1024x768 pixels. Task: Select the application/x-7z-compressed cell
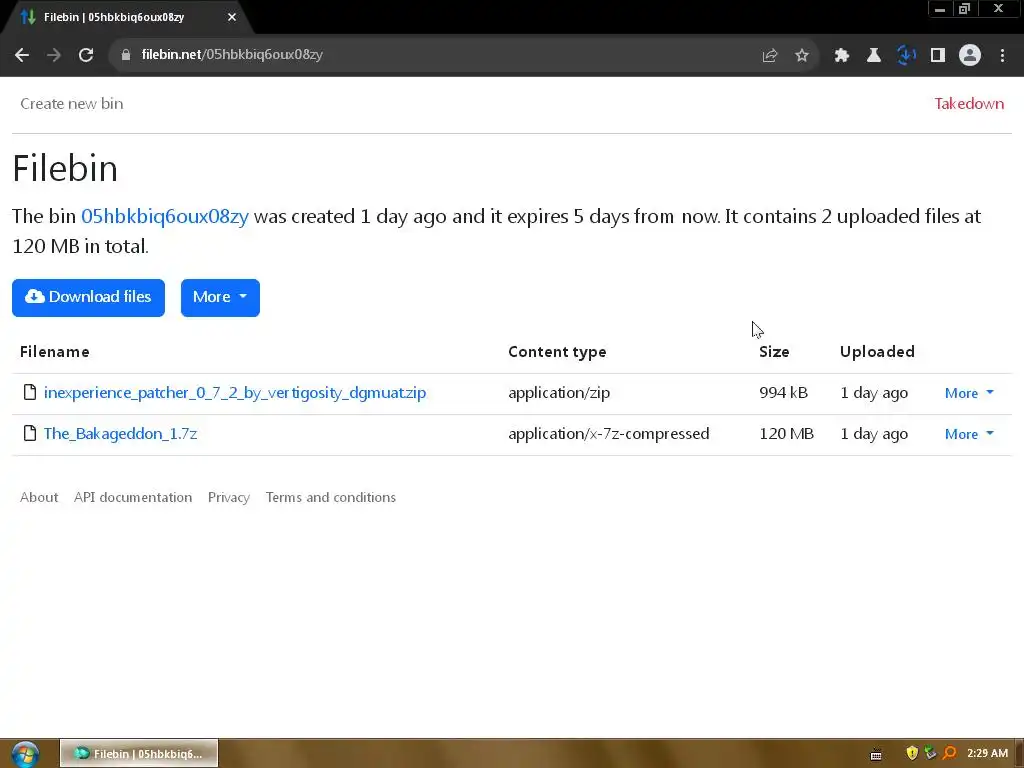[609, 434]
